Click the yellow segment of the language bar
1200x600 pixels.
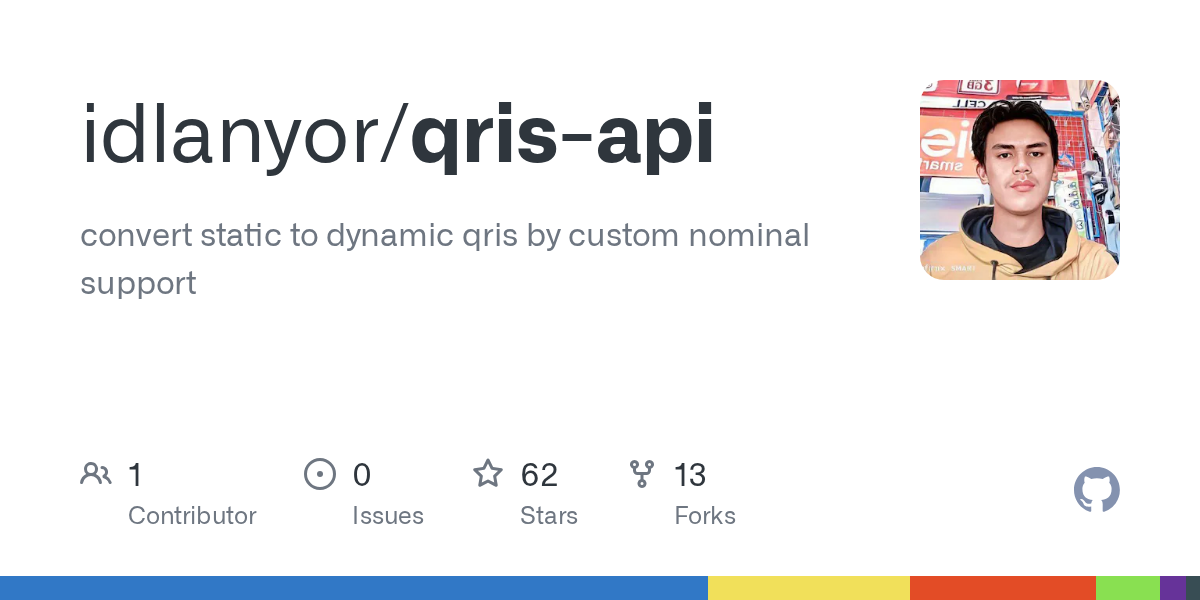point(809,588)
